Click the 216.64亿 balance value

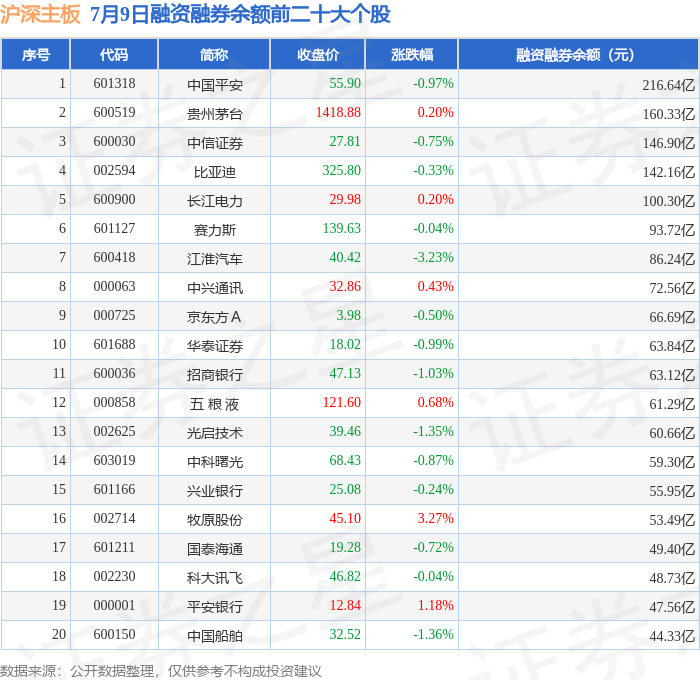click(x=669, y=85)
